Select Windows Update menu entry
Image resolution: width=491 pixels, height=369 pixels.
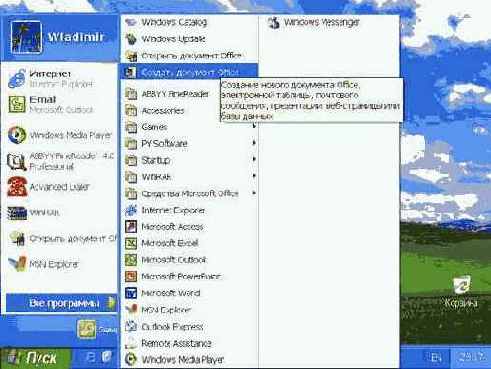189,39
